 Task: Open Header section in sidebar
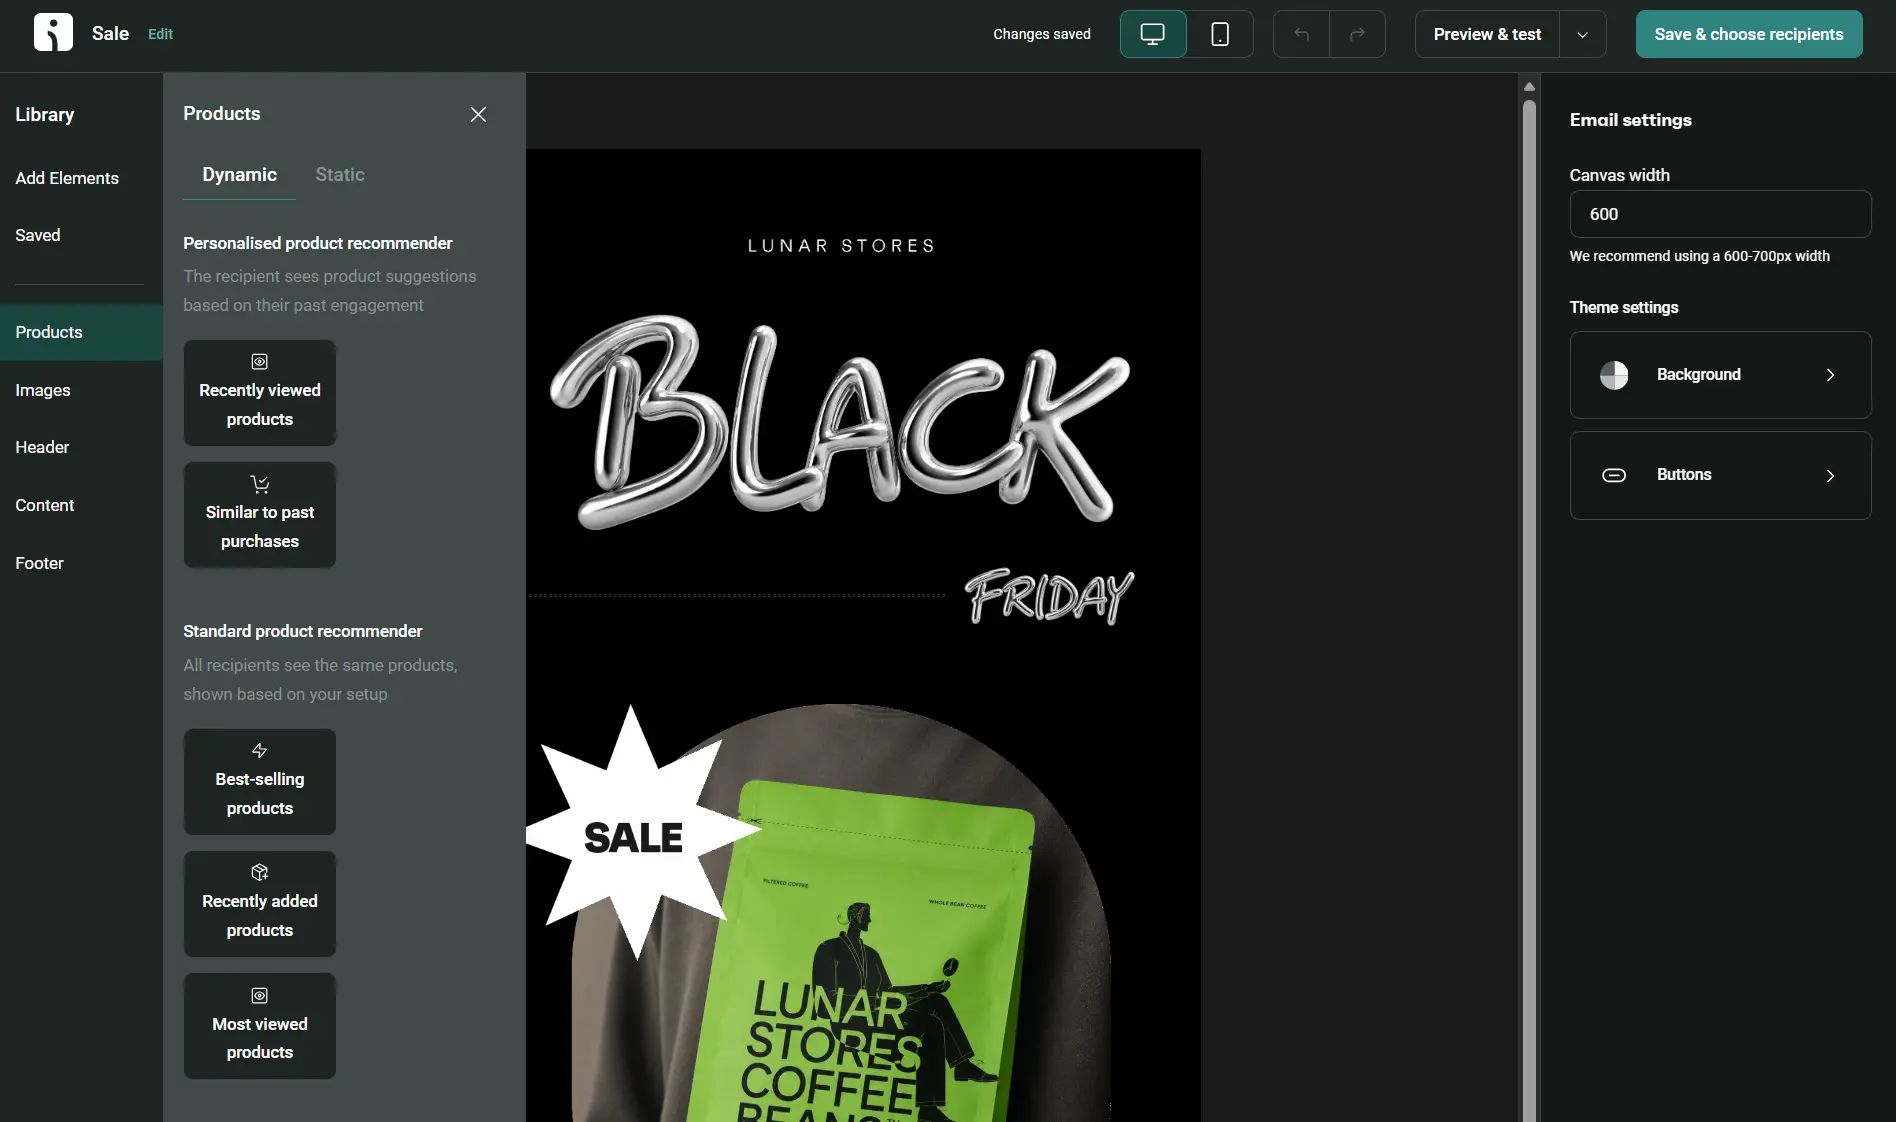coord(42,447)
